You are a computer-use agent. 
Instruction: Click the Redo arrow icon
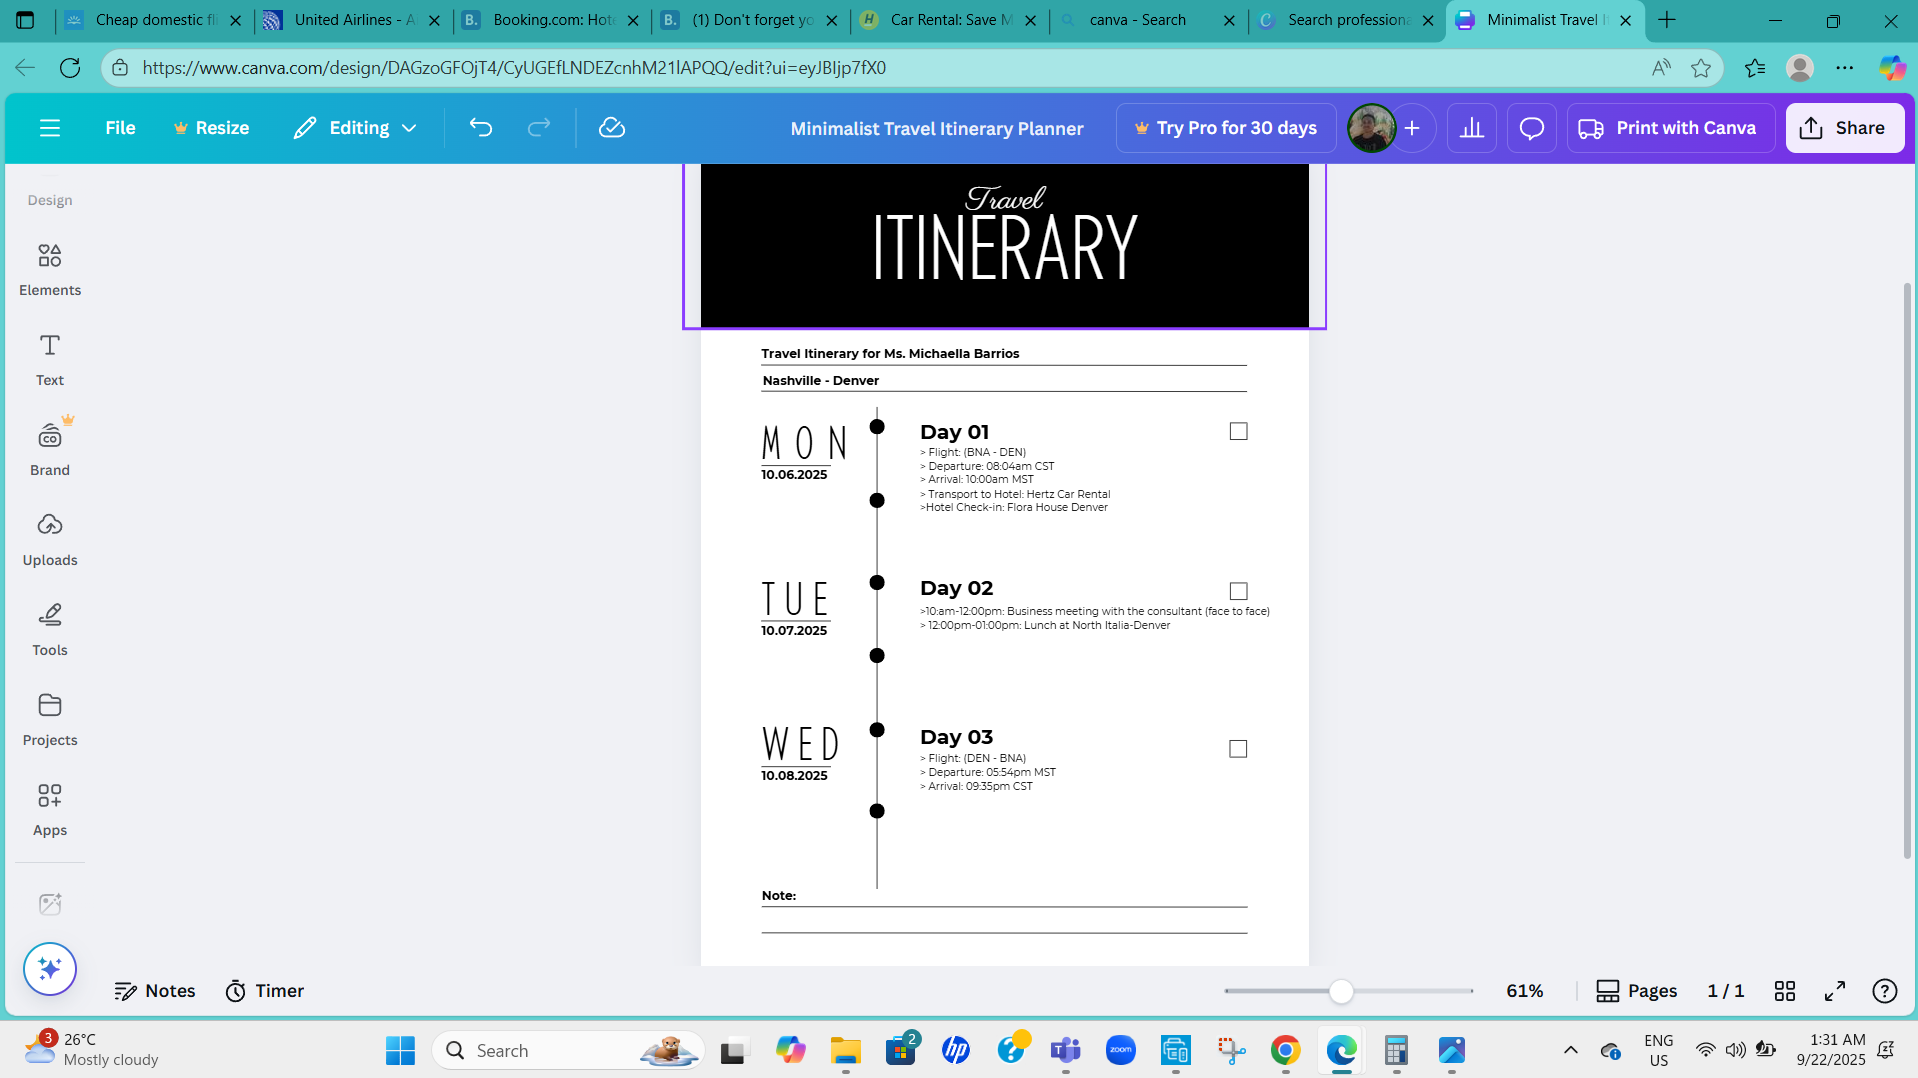point(539,128)
